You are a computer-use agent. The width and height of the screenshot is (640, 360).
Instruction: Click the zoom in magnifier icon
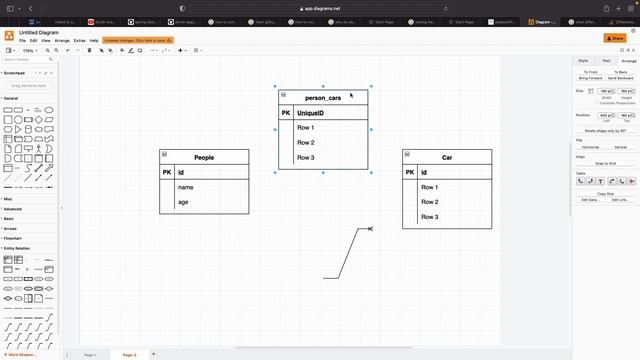point(47,51)
